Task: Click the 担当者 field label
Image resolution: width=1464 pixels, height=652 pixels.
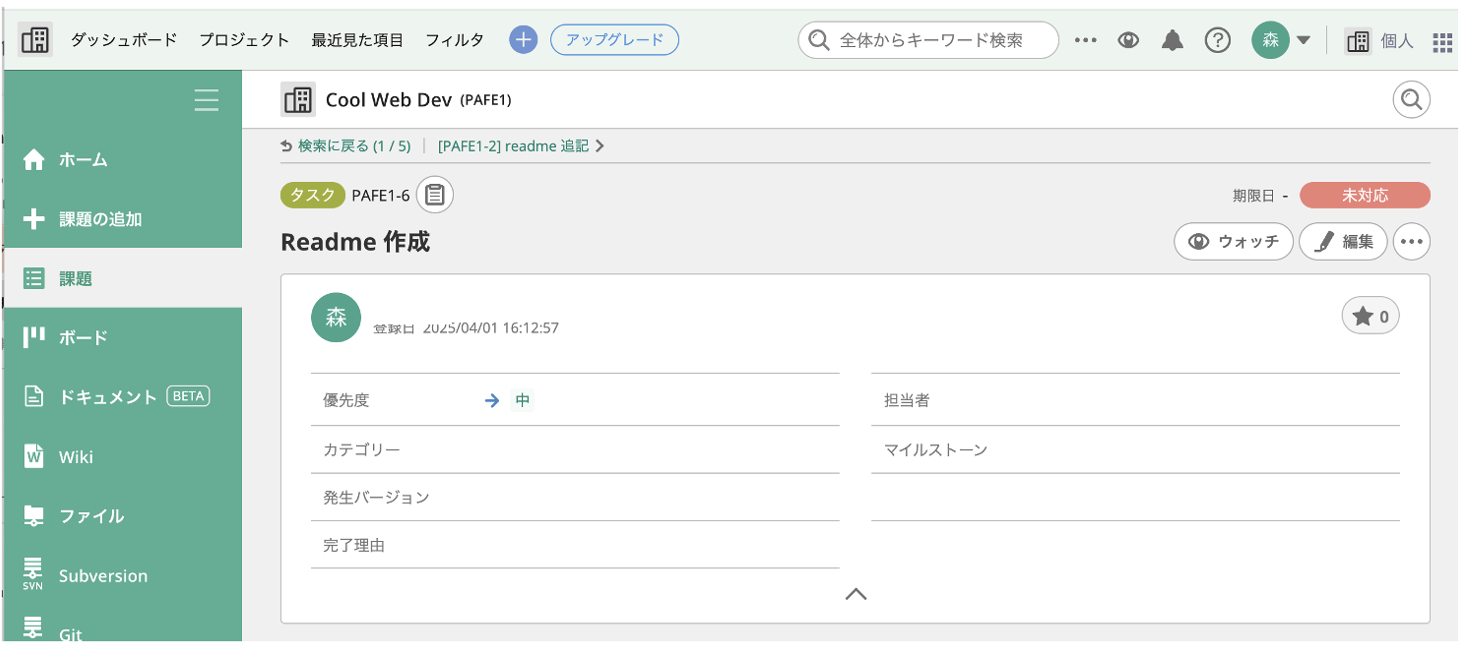Action: pos(907,400)
